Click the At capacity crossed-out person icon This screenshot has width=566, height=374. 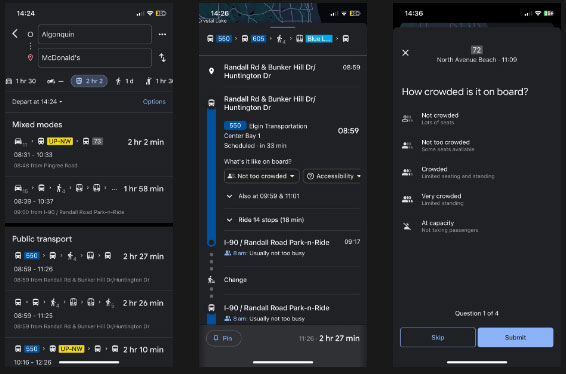407,226
